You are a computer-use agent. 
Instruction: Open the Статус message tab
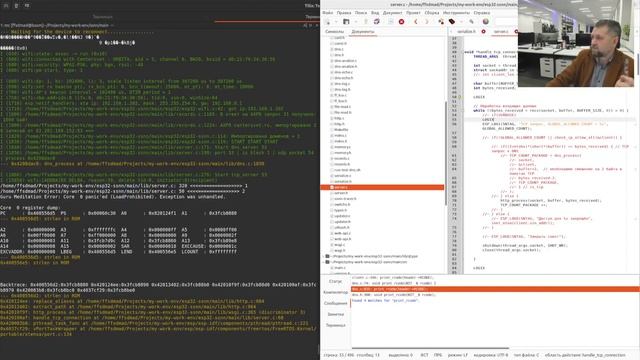(335, 281)
